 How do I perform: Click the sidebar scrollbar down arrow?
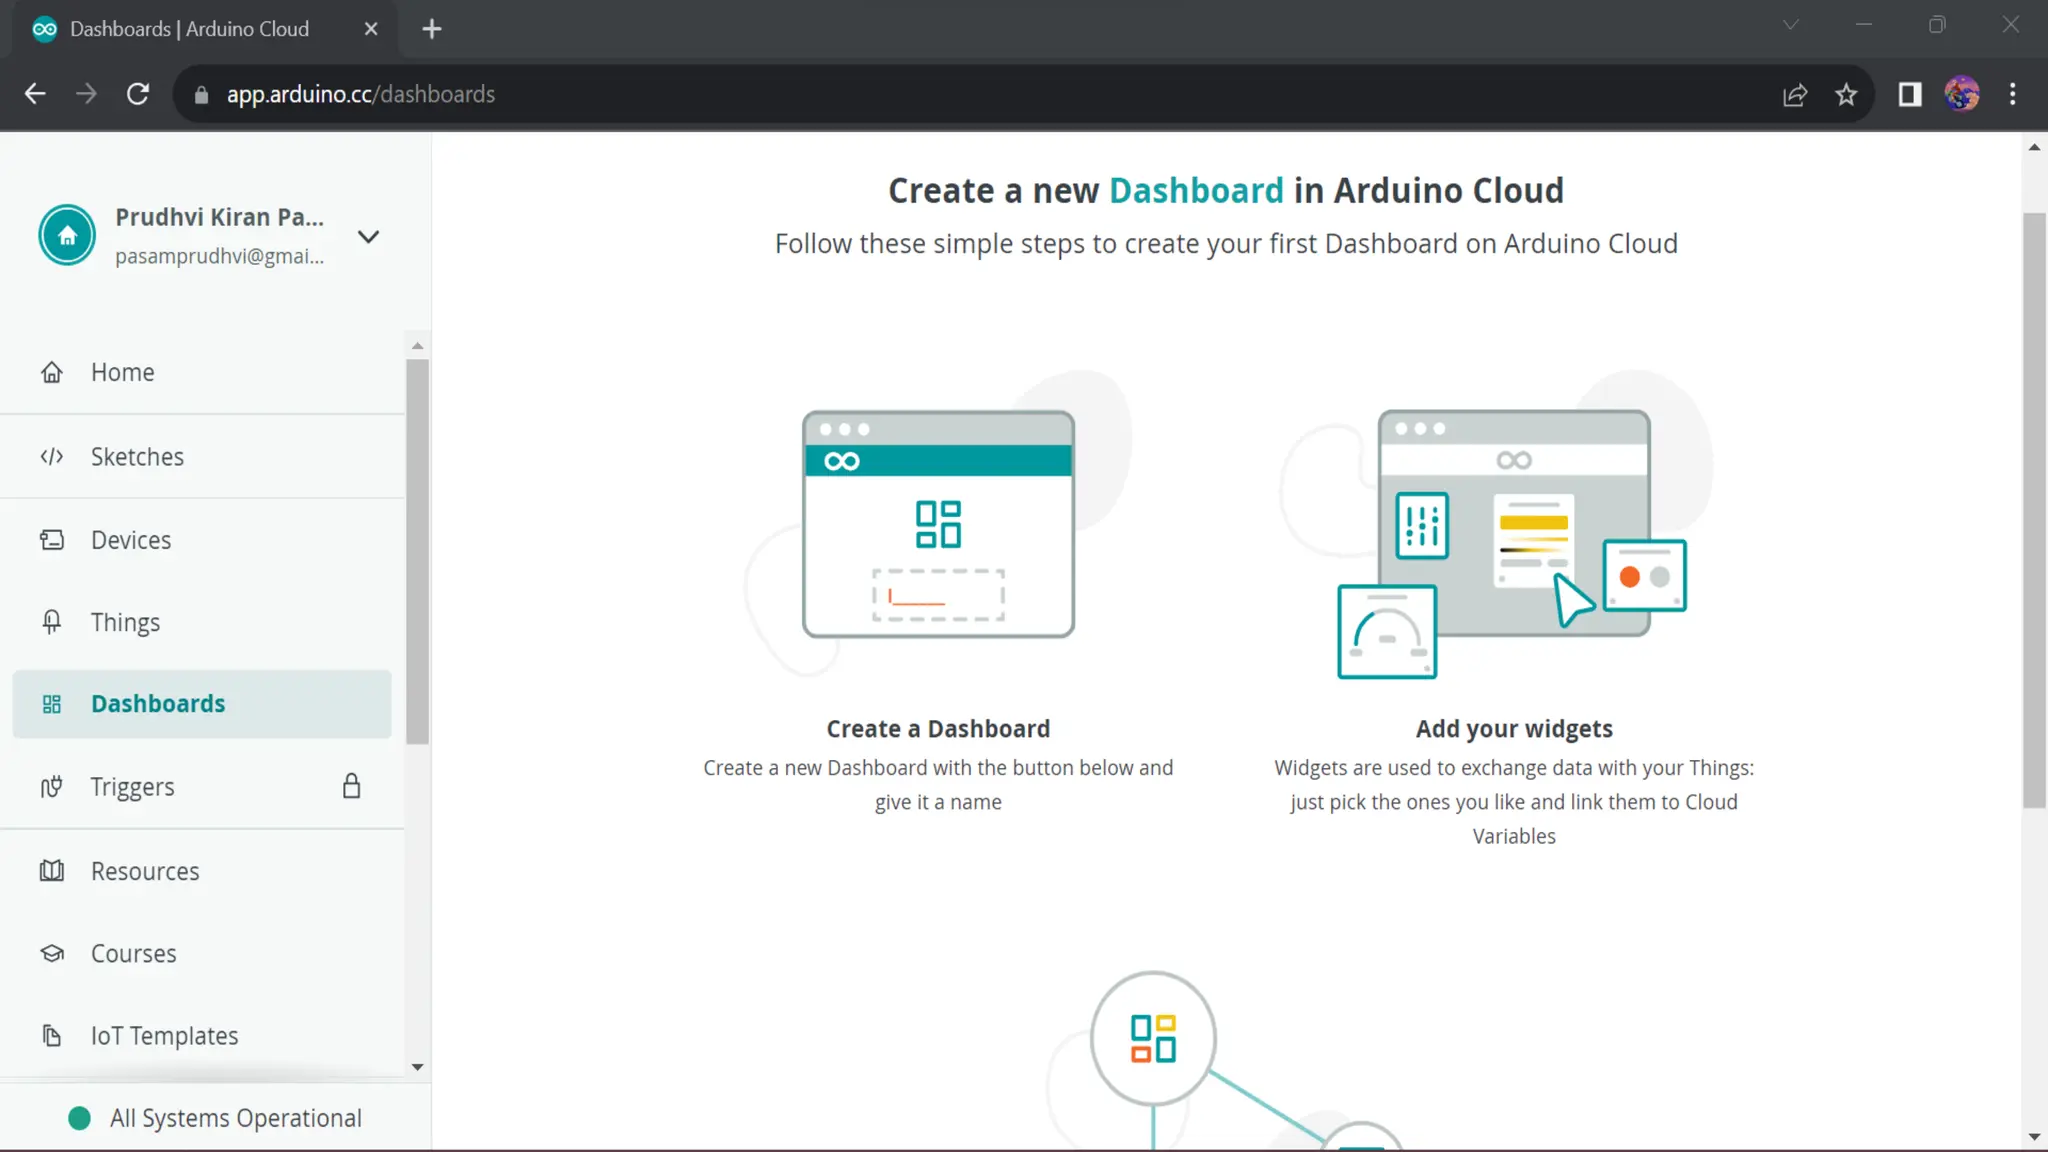click(417, 1067)
